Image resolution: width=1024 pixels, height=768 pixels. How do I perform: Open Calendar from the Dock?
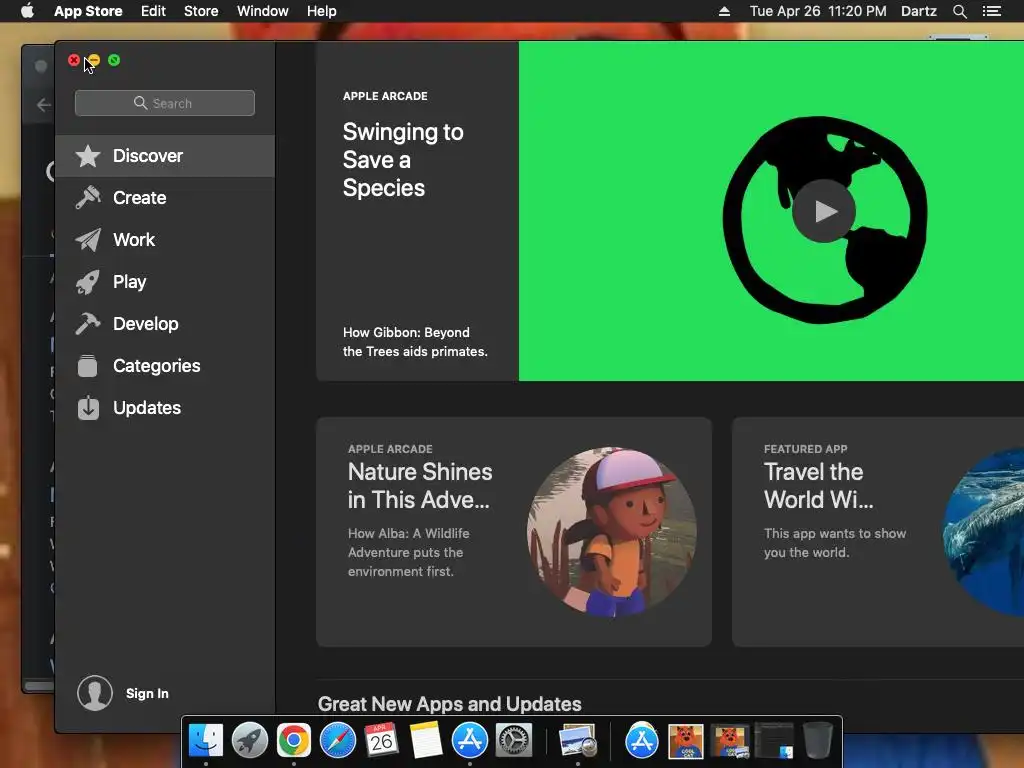(381, 741)
